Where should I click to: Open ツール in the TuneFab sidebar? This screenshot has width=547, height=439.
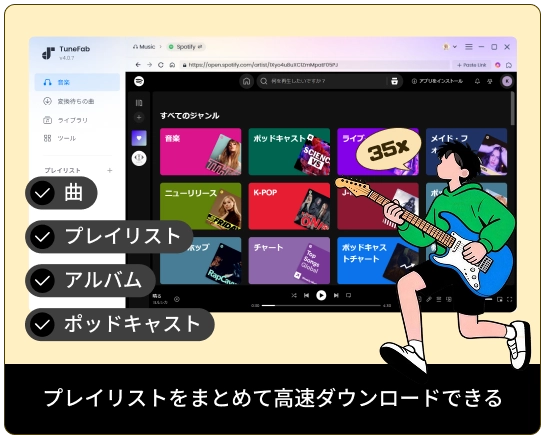point(60,139)
